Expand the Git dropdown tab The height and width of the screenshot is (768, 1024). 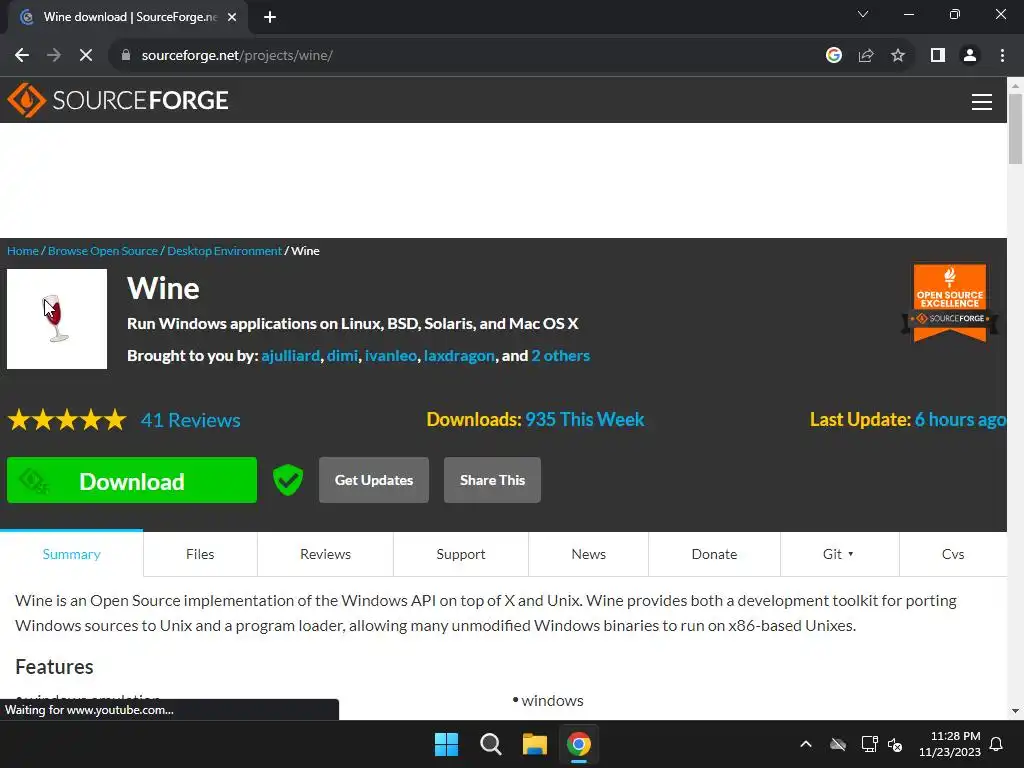click(839, 554)
